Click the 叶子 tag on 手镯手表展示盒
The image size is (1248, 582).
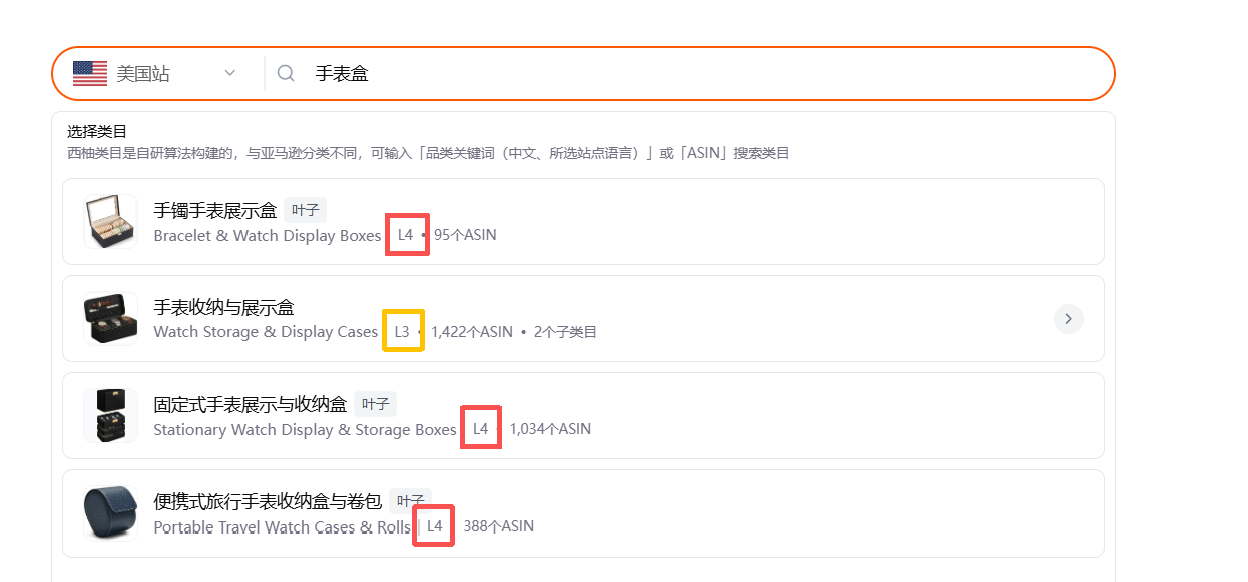(x=305, y=210)
